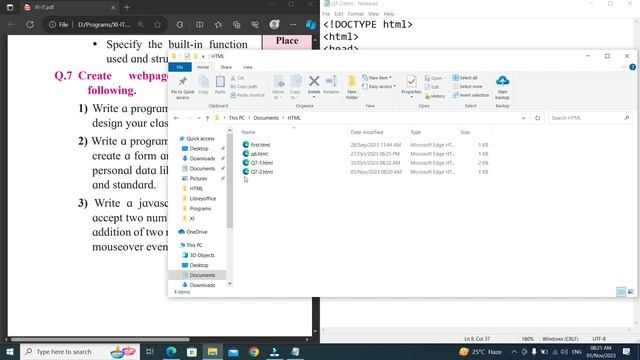Click Invert selection in the ribbon
This screenshot has width=640, height=360.
(471, 95)
